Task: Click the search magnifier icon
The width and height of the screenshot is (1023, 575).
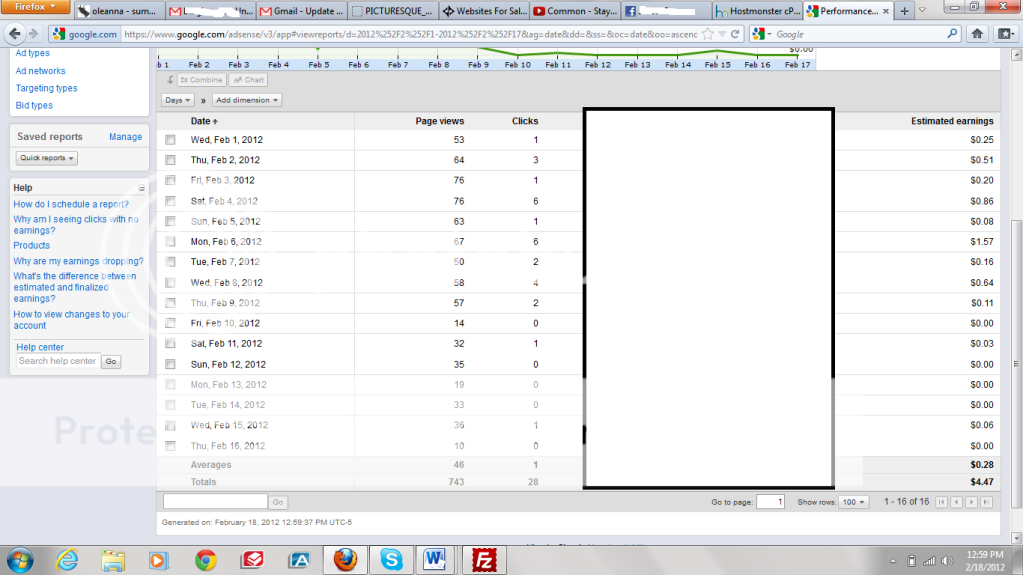Action: point(953,33)
